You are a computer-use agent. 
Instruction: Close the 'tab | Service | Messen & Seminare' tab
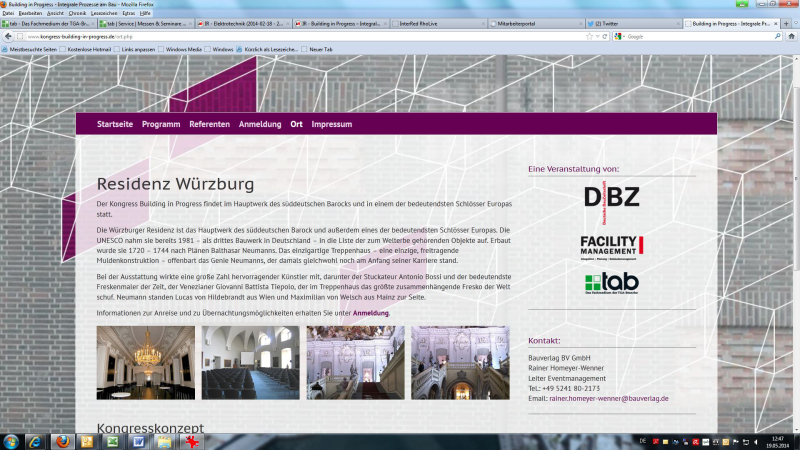pos(190,23)
